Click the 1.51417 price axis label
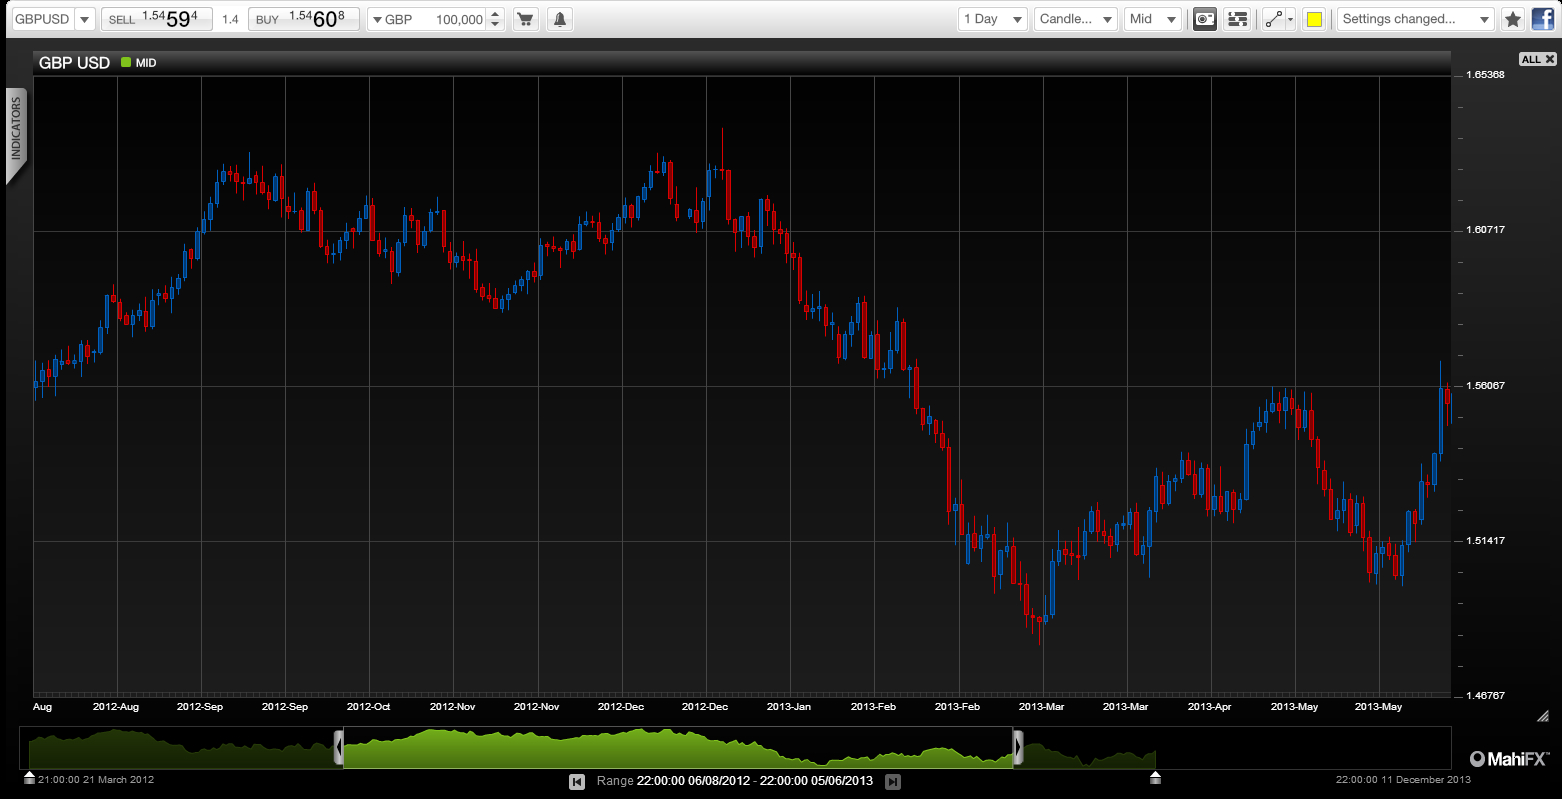Image resolution: width=1562 pixels, height=799 pixels. point(1485,540)
